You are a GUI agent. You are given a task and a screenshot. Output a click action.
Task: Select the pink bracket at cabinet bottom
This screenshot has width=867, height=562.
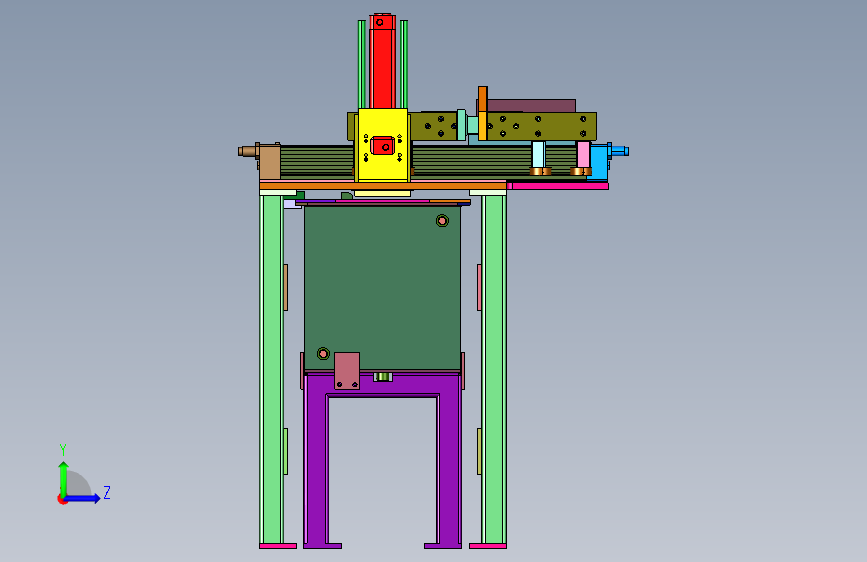click(x=347, y=371)
